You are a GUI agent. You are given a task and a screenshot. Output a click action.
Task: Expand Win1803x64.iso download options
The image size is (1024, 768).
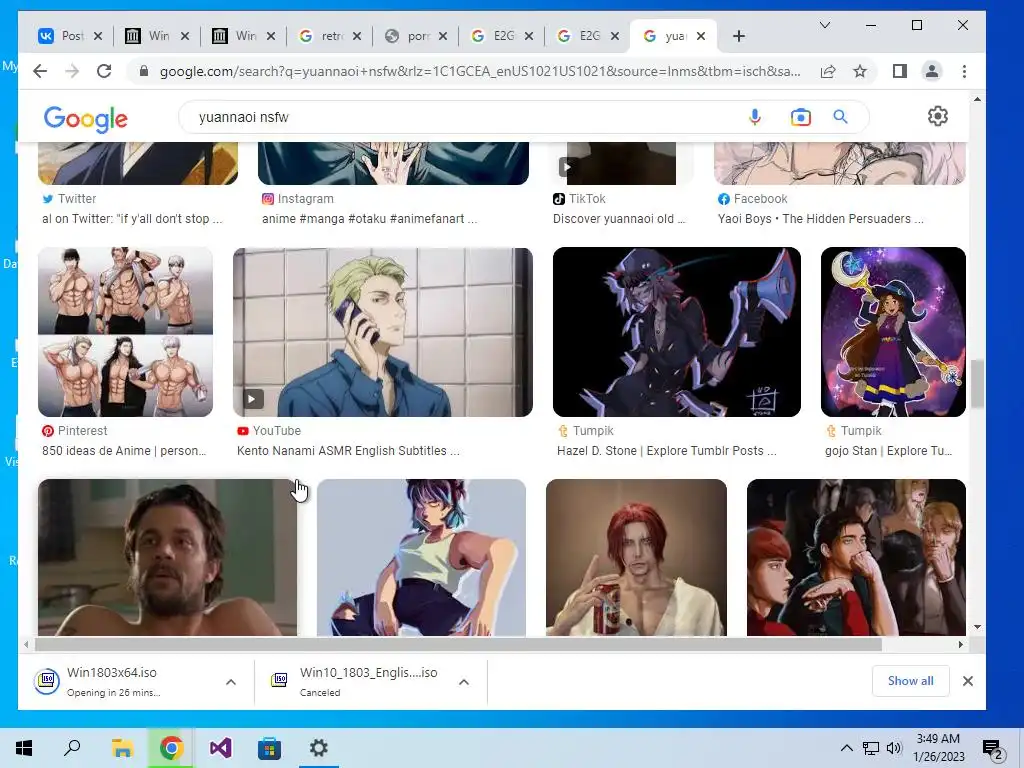click(231, 682)
